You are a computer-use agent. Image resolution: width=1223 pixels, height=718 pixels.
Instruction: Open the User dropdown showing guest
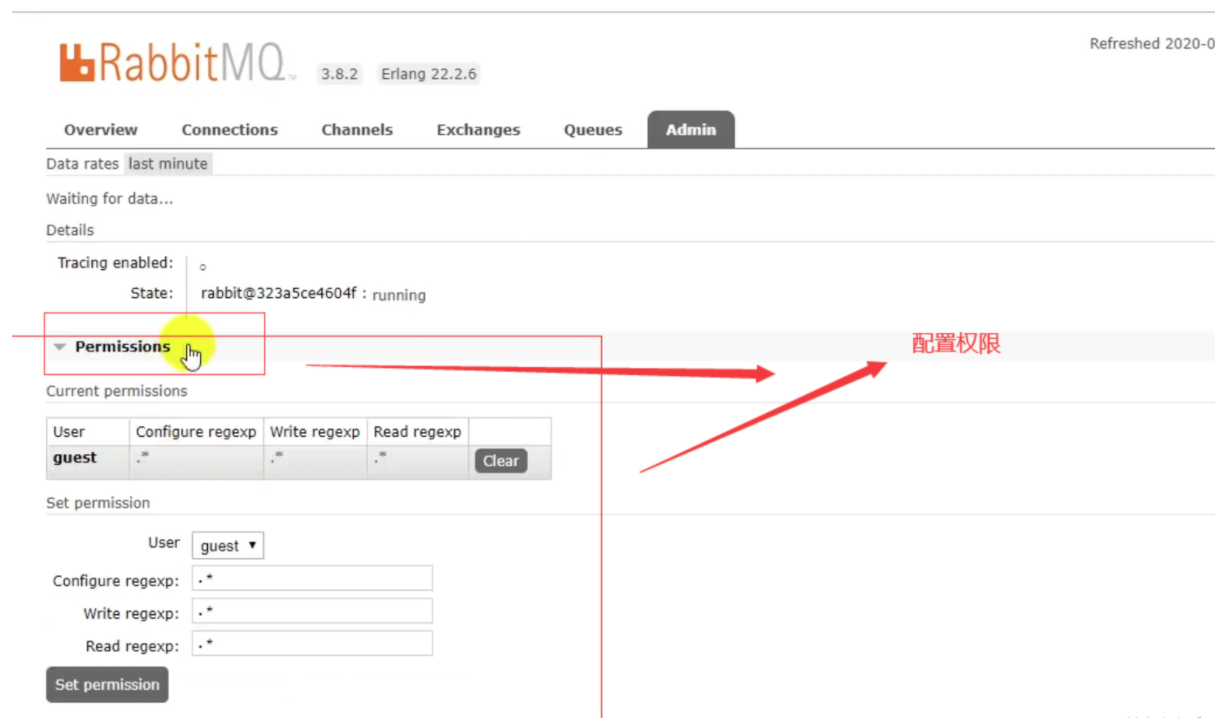click(x=228, y=546)
